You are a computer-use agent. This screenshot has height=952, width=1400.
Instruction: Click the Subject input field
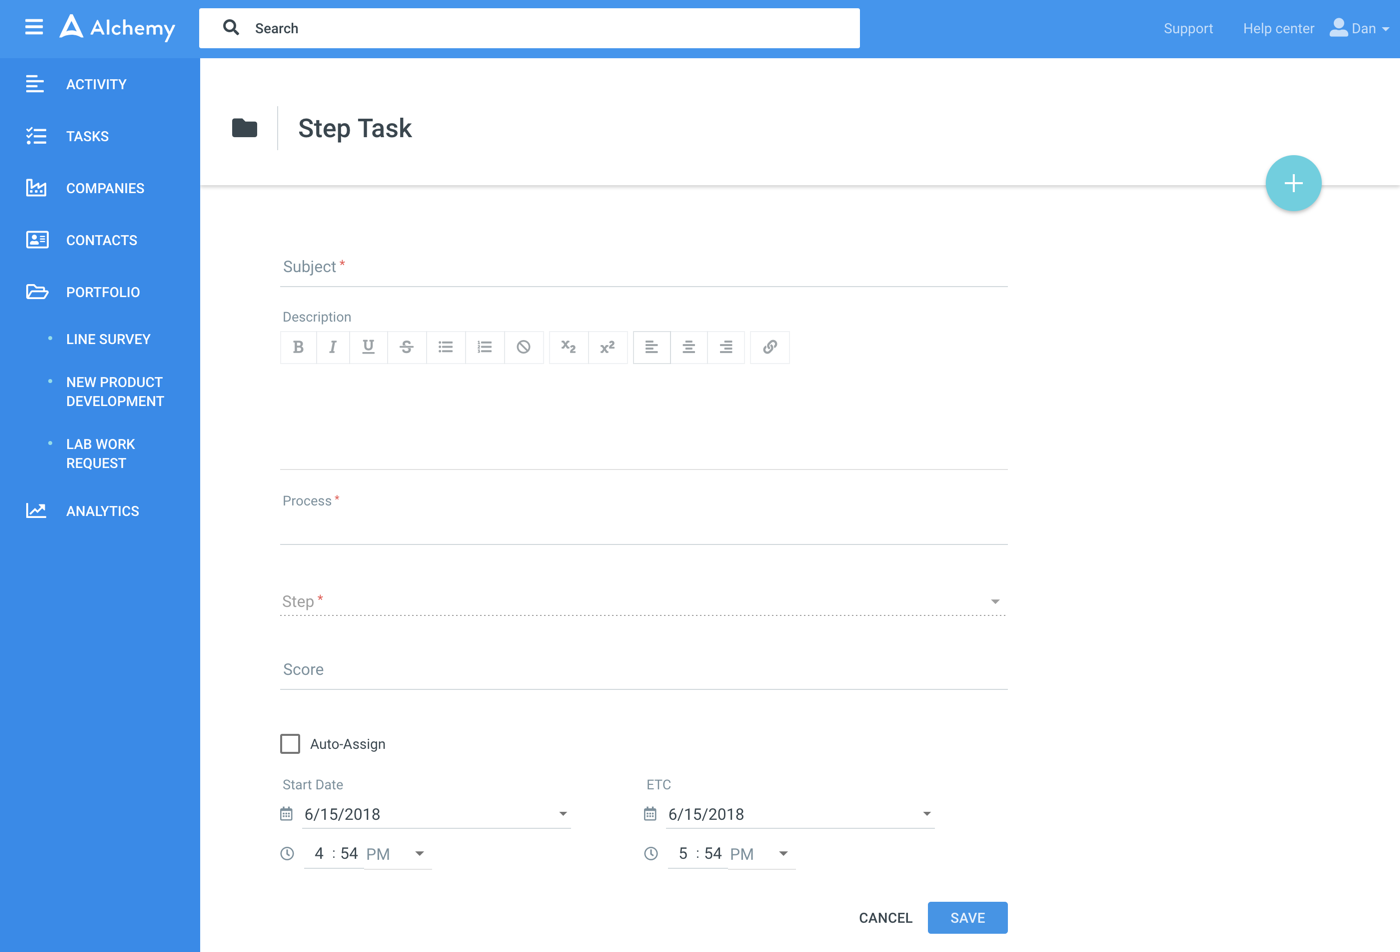(644, 267)
